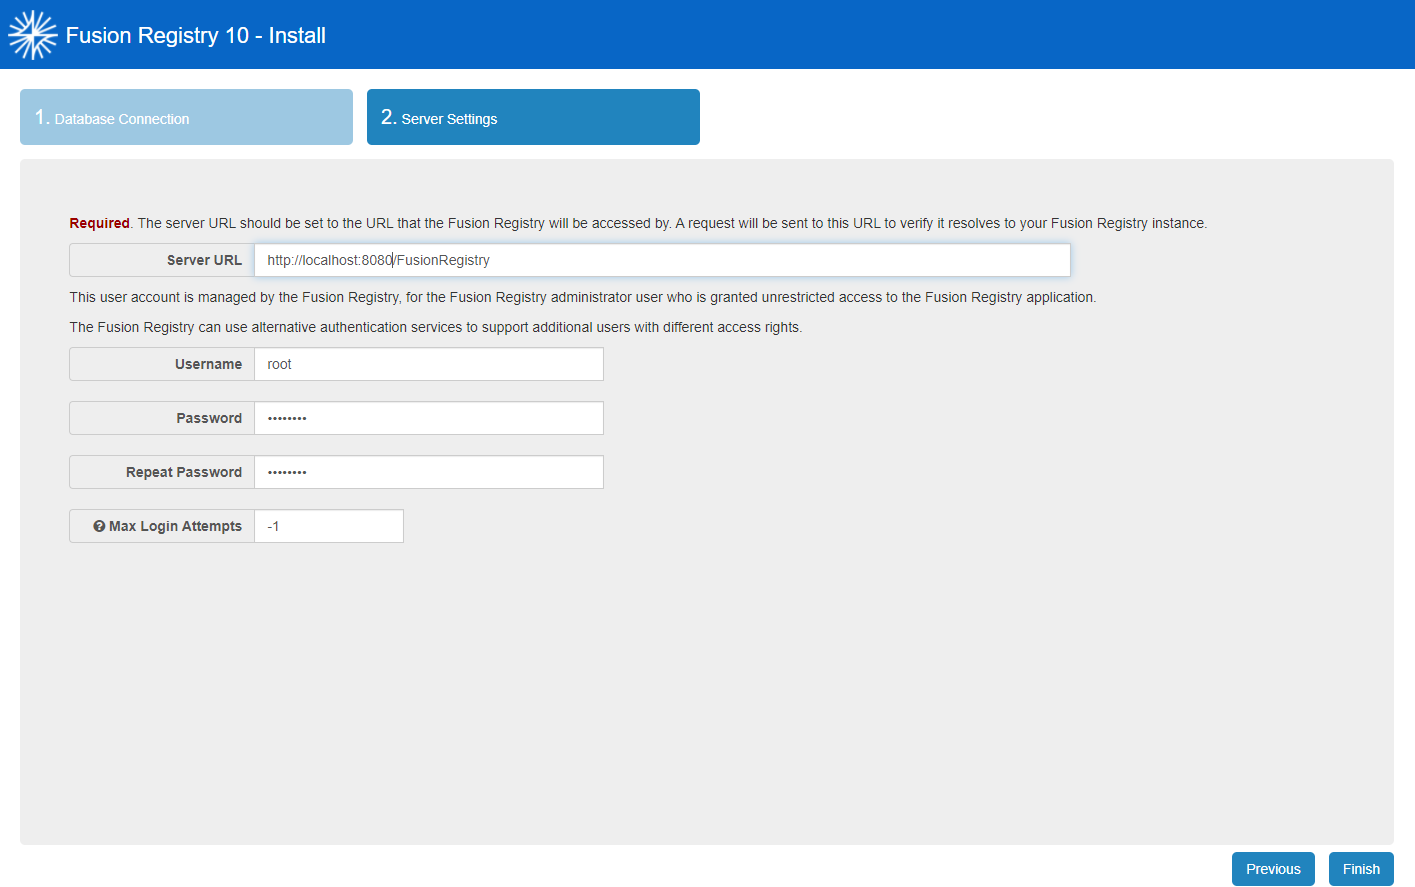Image resolution: width=1415 pixels, height=887 pixels.
Task: Go to the Database Connection step tab
Action: pos(186,117)
